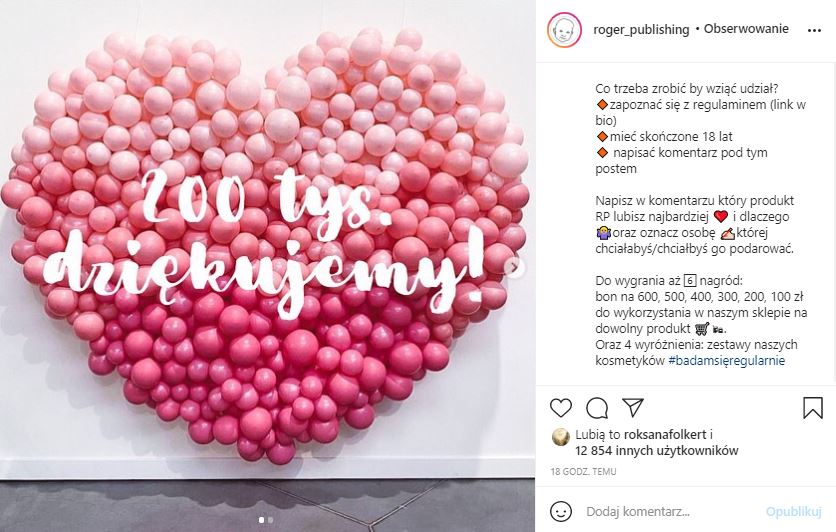Screen dimensions: 836x532
Task: Click roger_publishing profile avatar
Action: tap(564, 30)
